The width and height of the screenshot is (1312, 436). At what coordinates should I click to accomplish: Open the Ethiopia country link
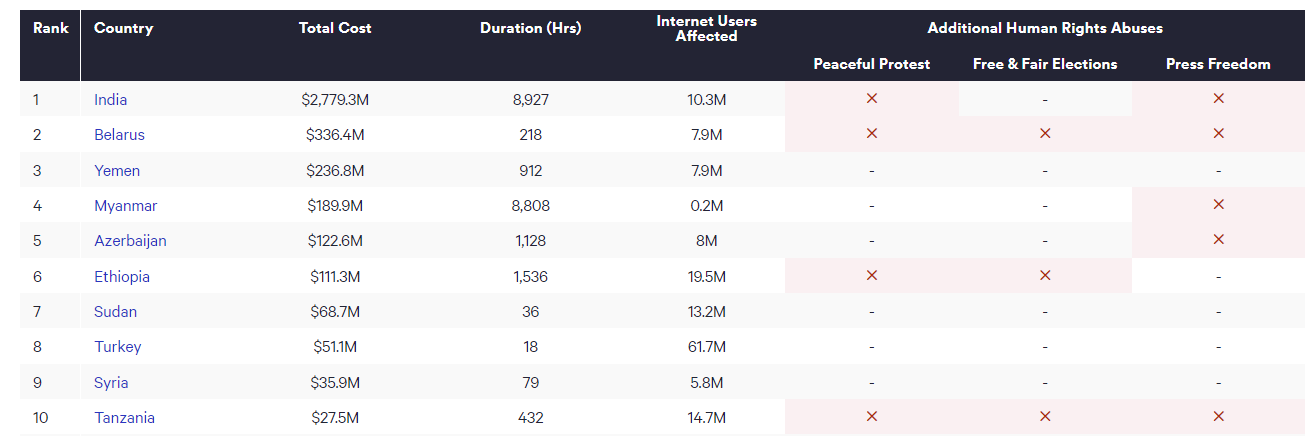pyautogui.click(x=122, y=277)
